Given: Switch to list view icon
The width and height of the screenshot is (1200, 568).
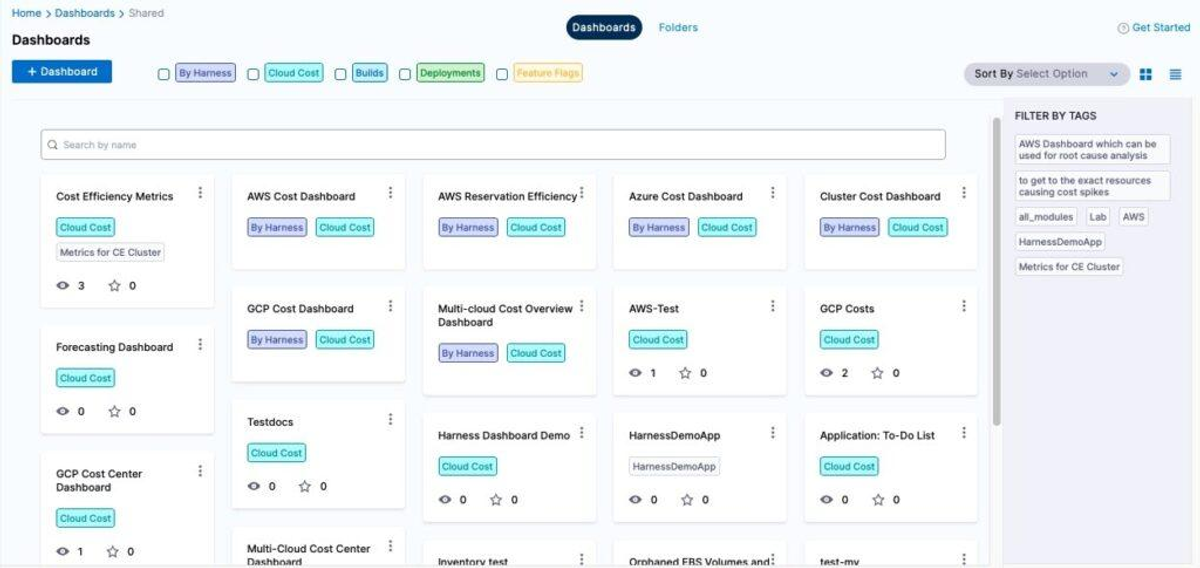Looking at the screenshot, I should [x=1175, y=74].
